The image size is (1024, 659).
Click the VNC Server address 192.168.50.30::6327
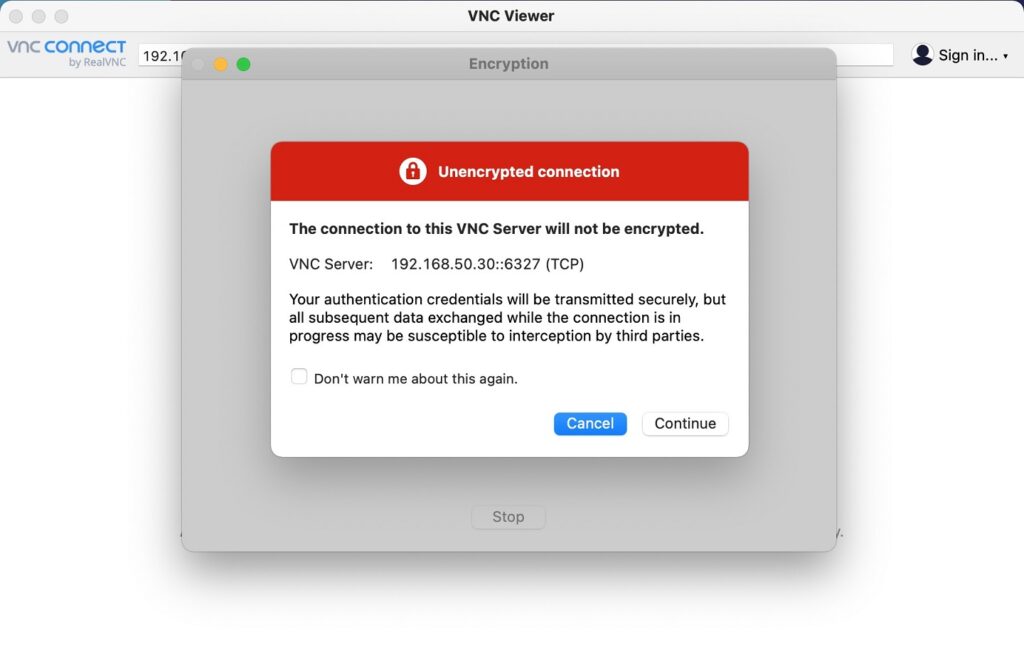coord(487,265)
